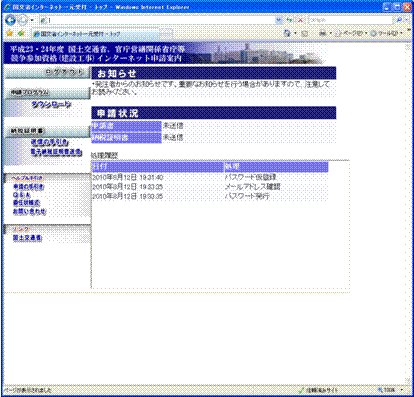Click the ヘルプ sidebar section header
The image size is (414, 397).
47,178
